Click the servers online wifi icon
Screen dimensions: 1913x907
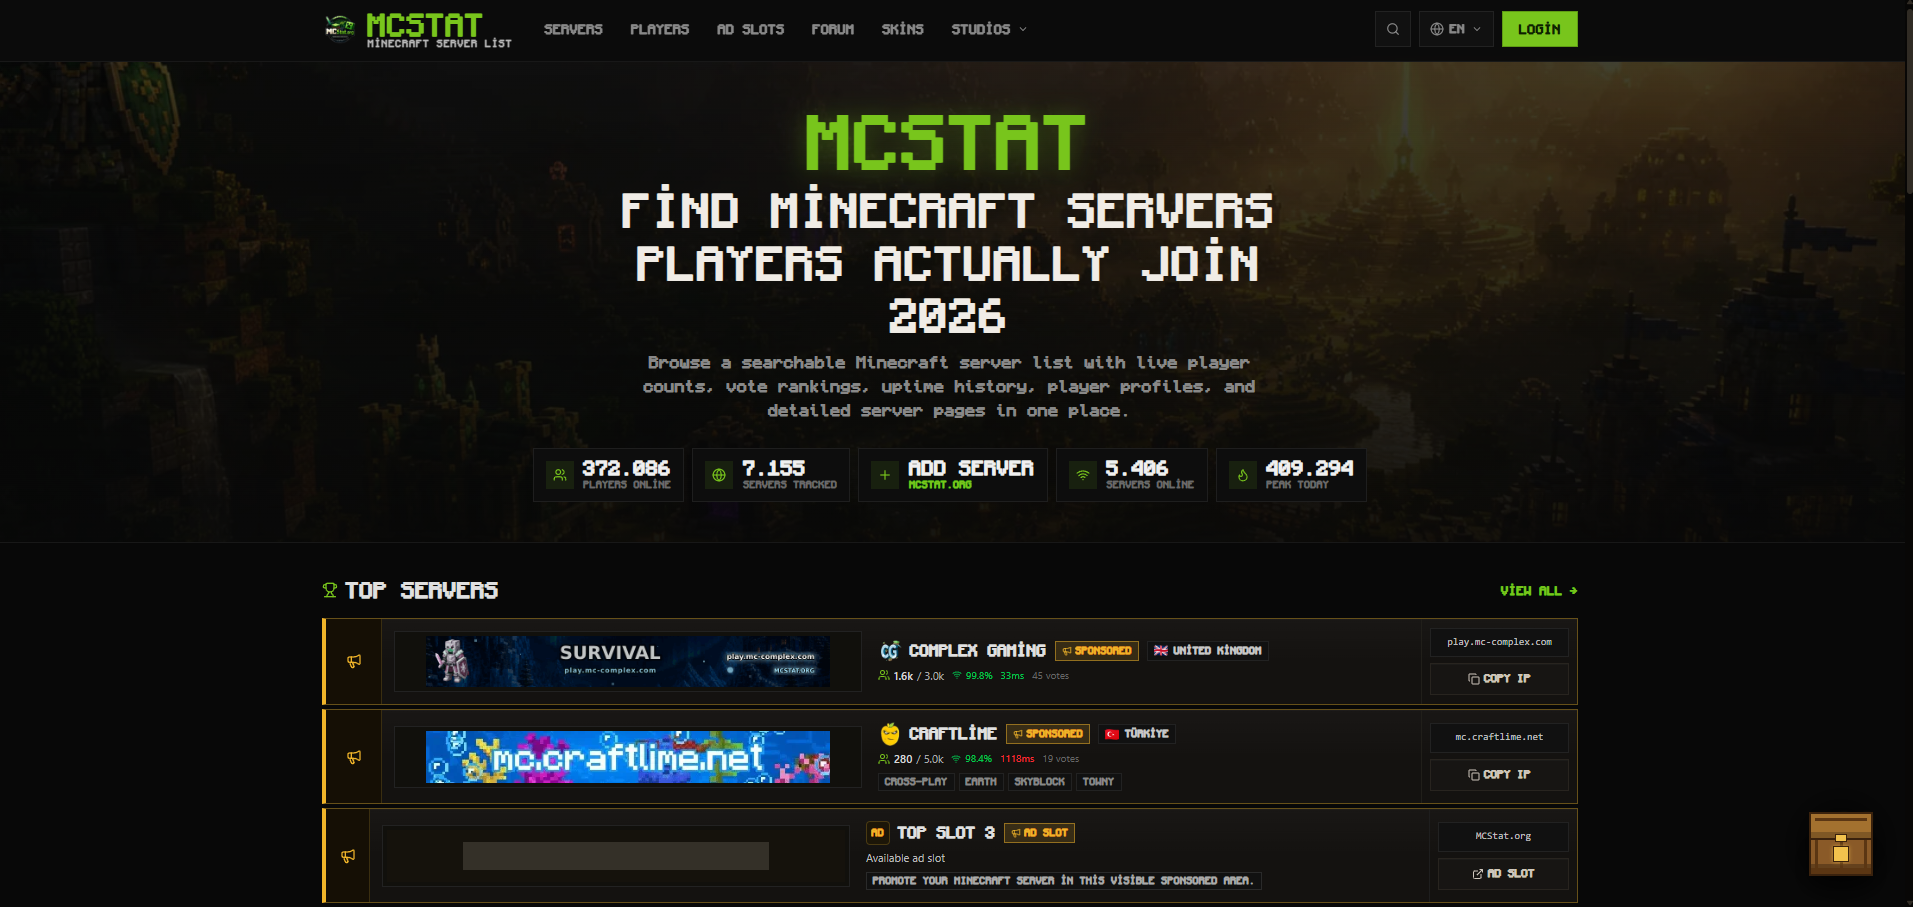click(1082, 475)
